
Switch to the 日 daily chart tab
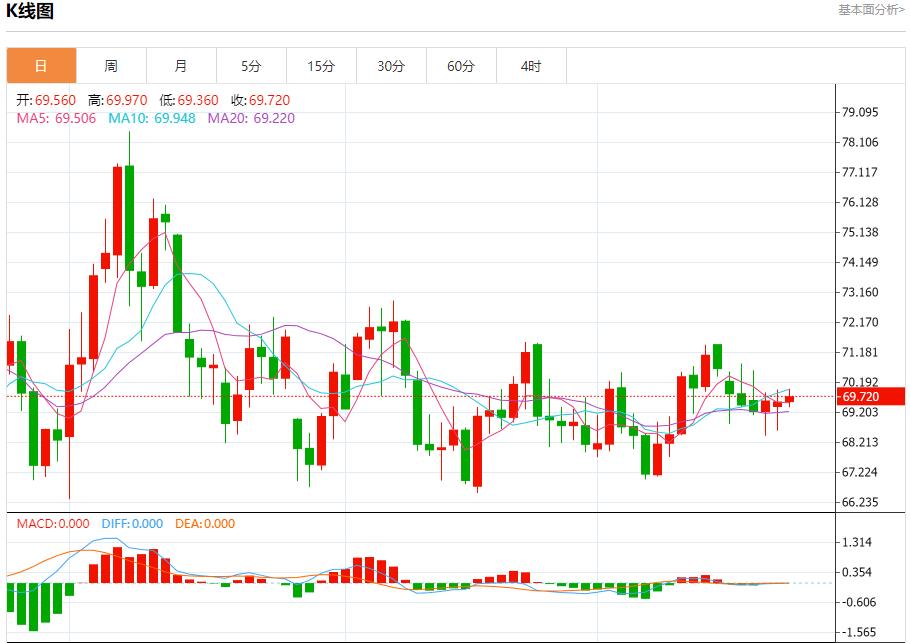pos(41,66)
